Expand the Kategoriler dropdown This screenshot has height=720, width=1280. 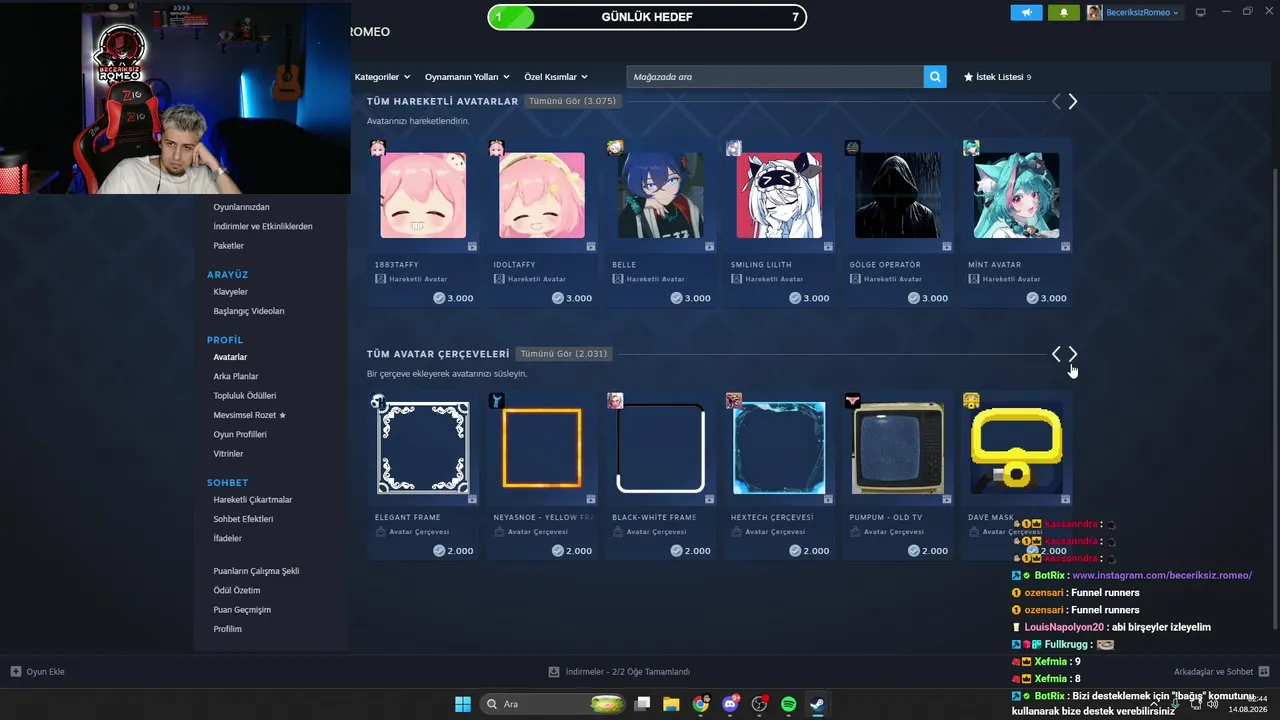(x=383, y=77)
